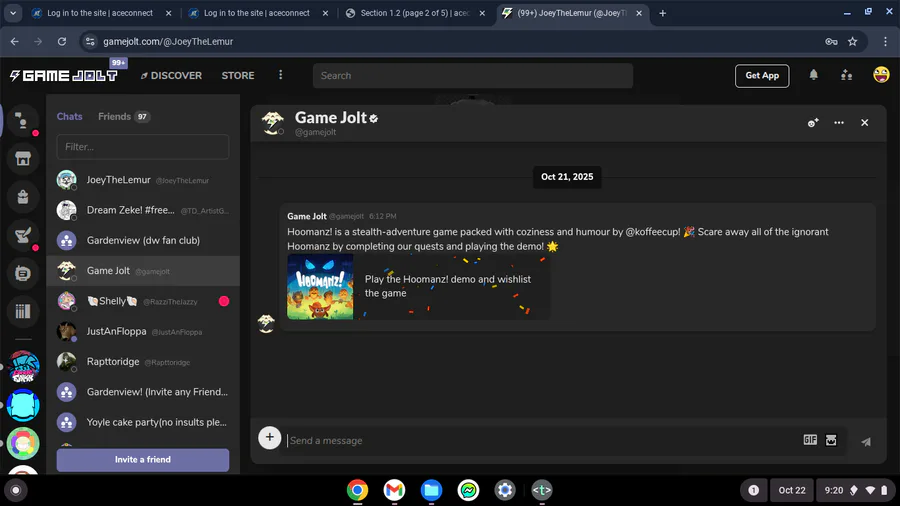
Task: Open the sticker picker icon
Action: (831, 440)
